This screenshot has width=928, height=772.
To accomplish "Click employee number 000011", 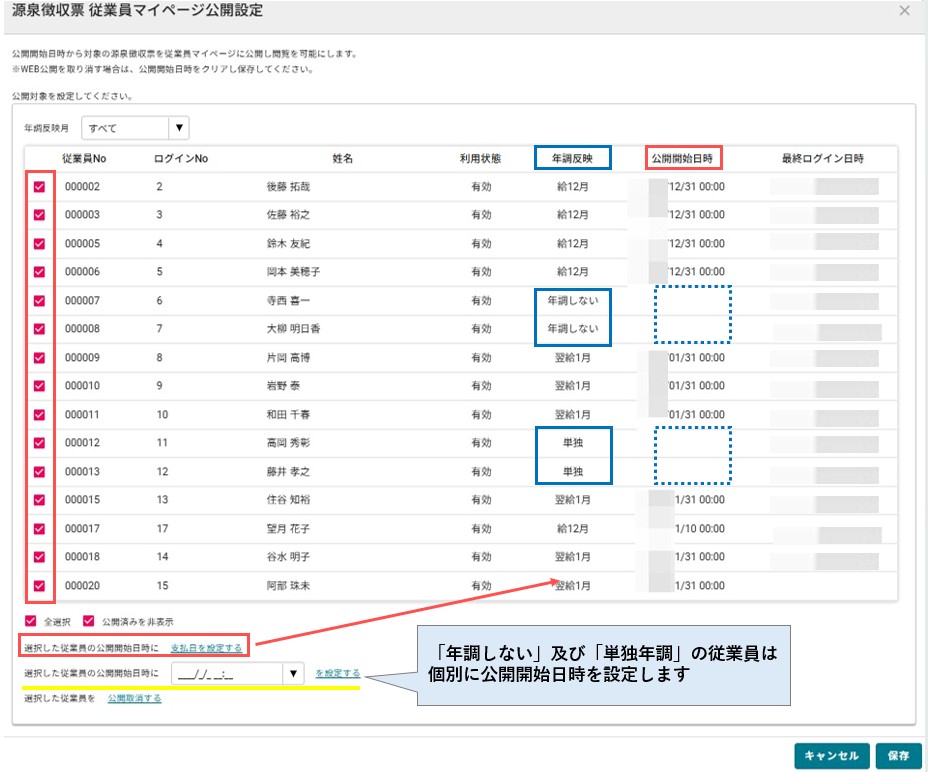I will point(82,414).
